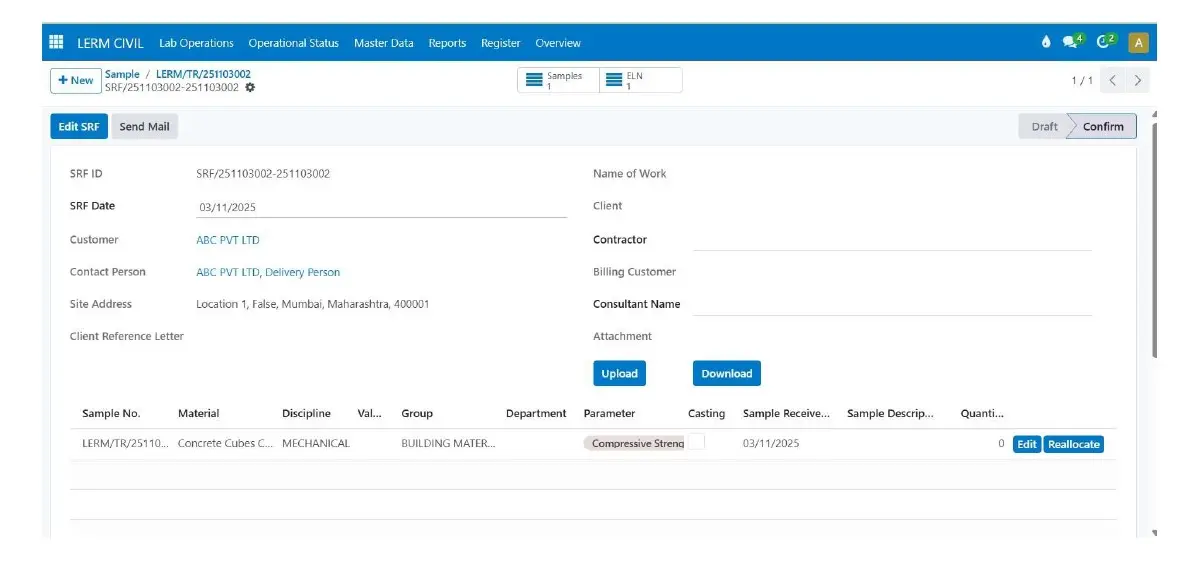1189x567 pixels.
Task: Open the apps grid menu icon
Action: 56,43
